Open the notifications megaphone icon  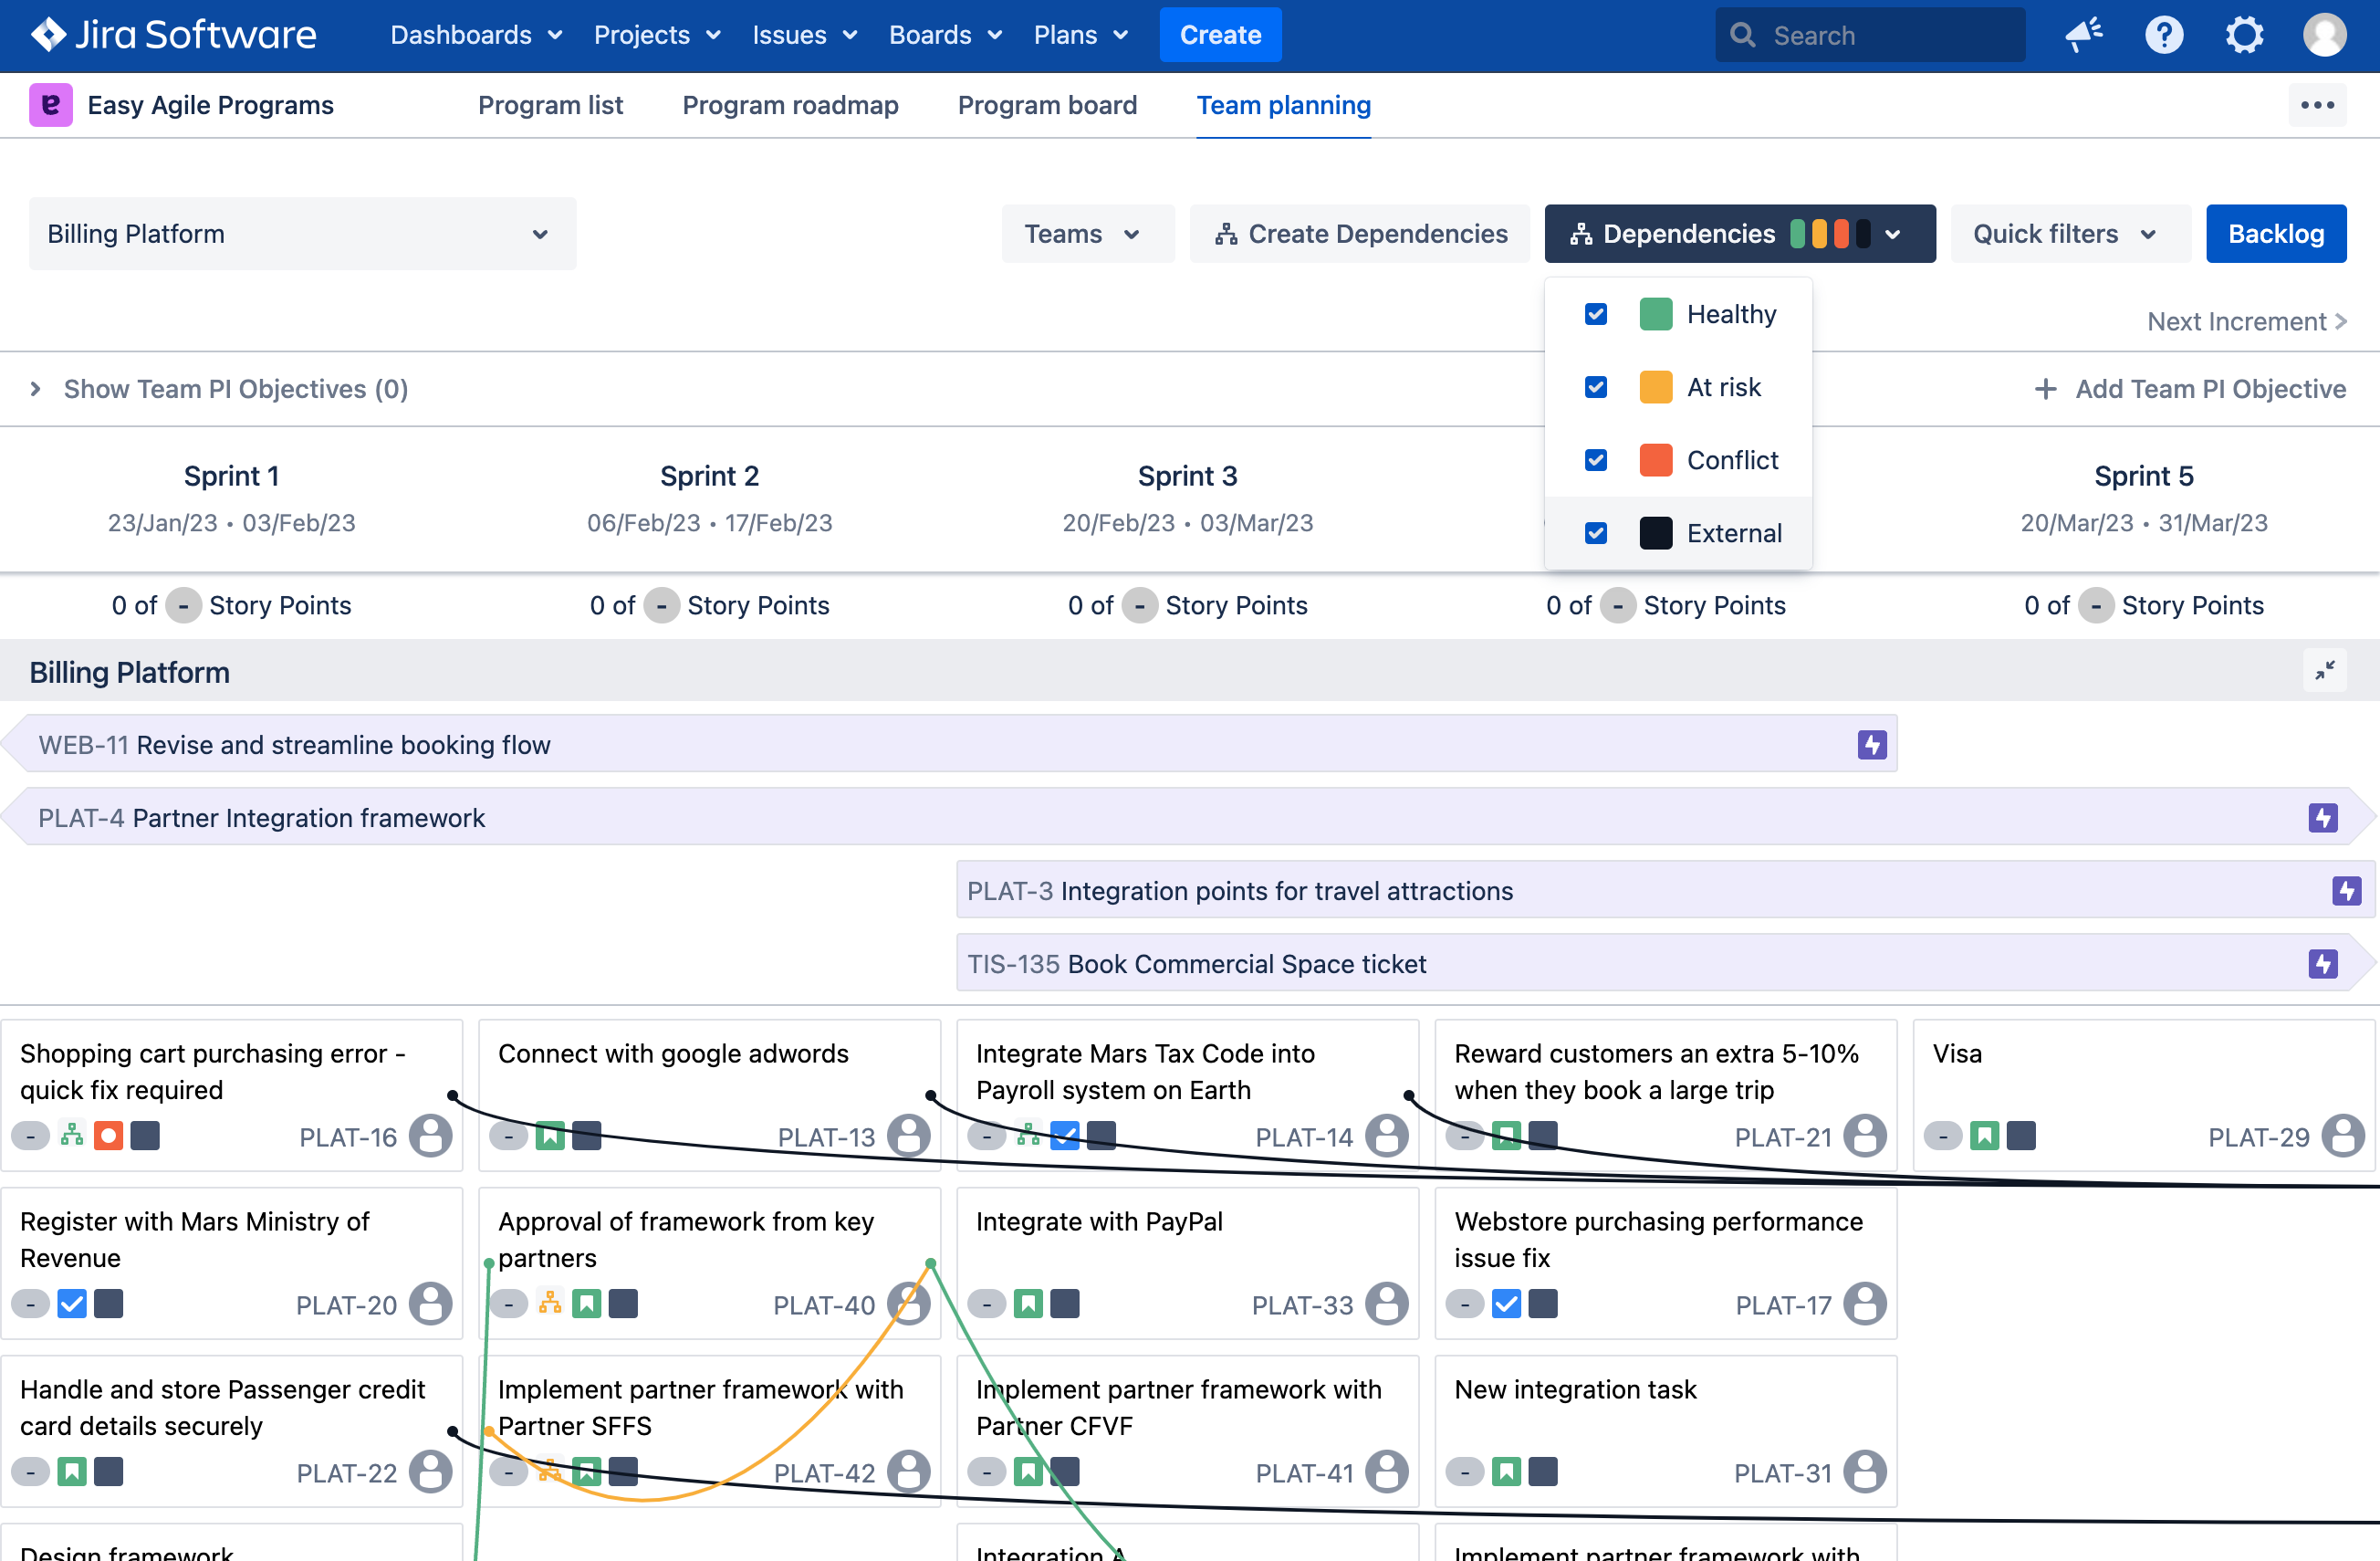2084,35
